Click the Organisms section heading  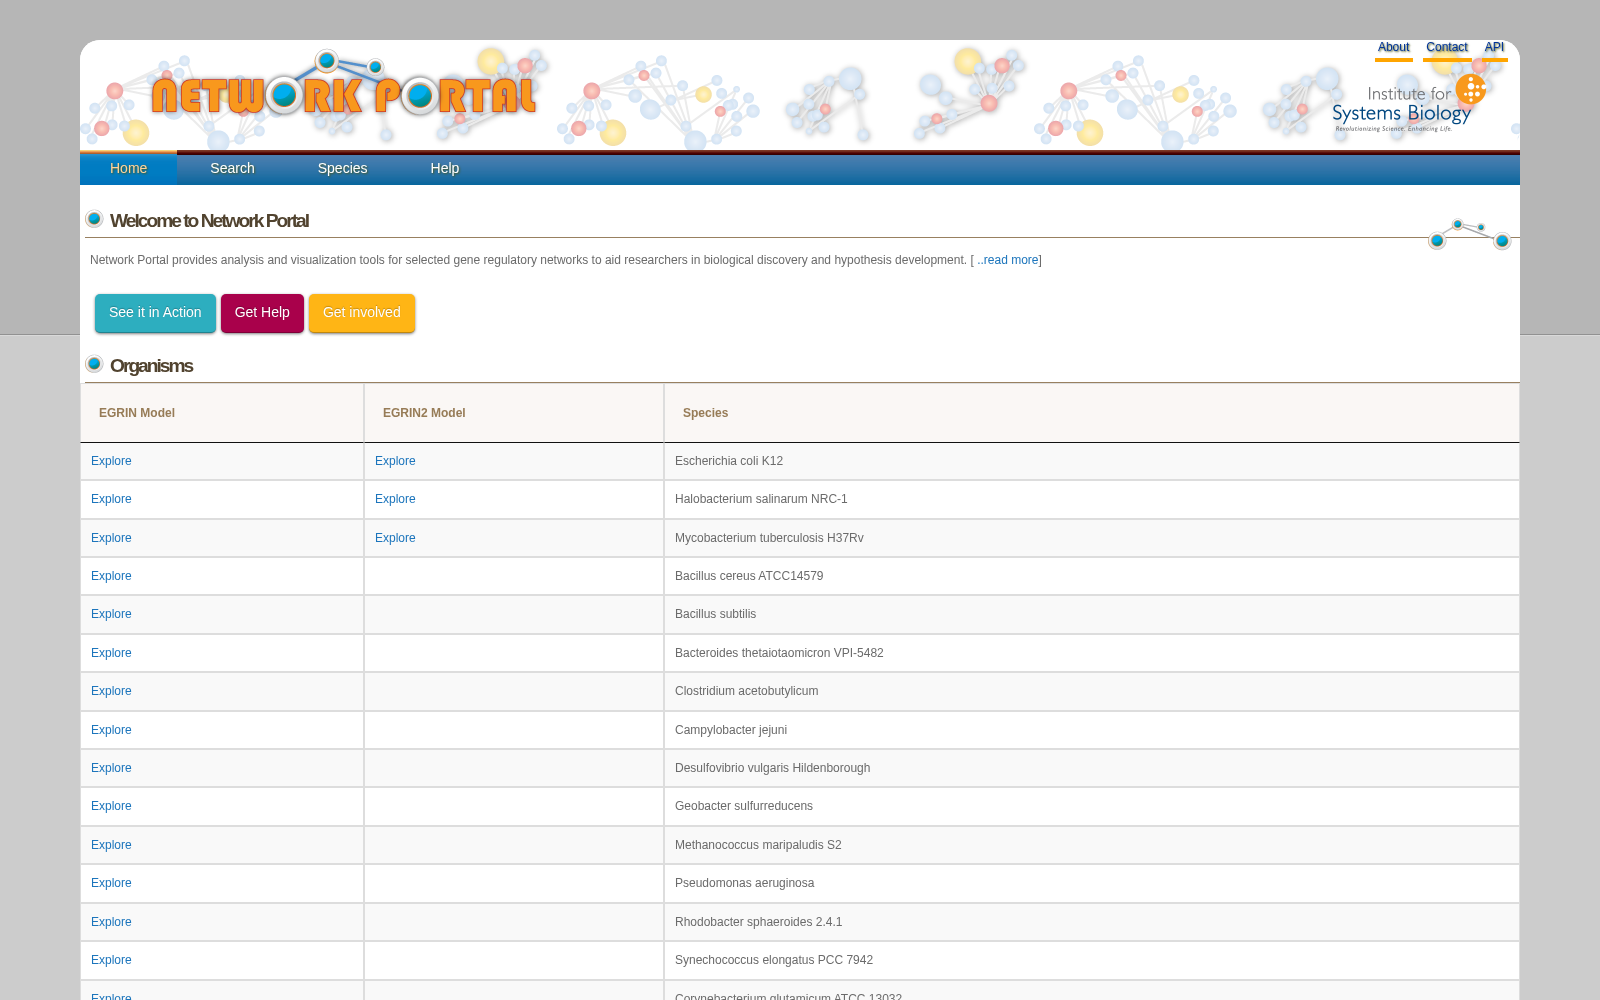click(x=151, y=366)
